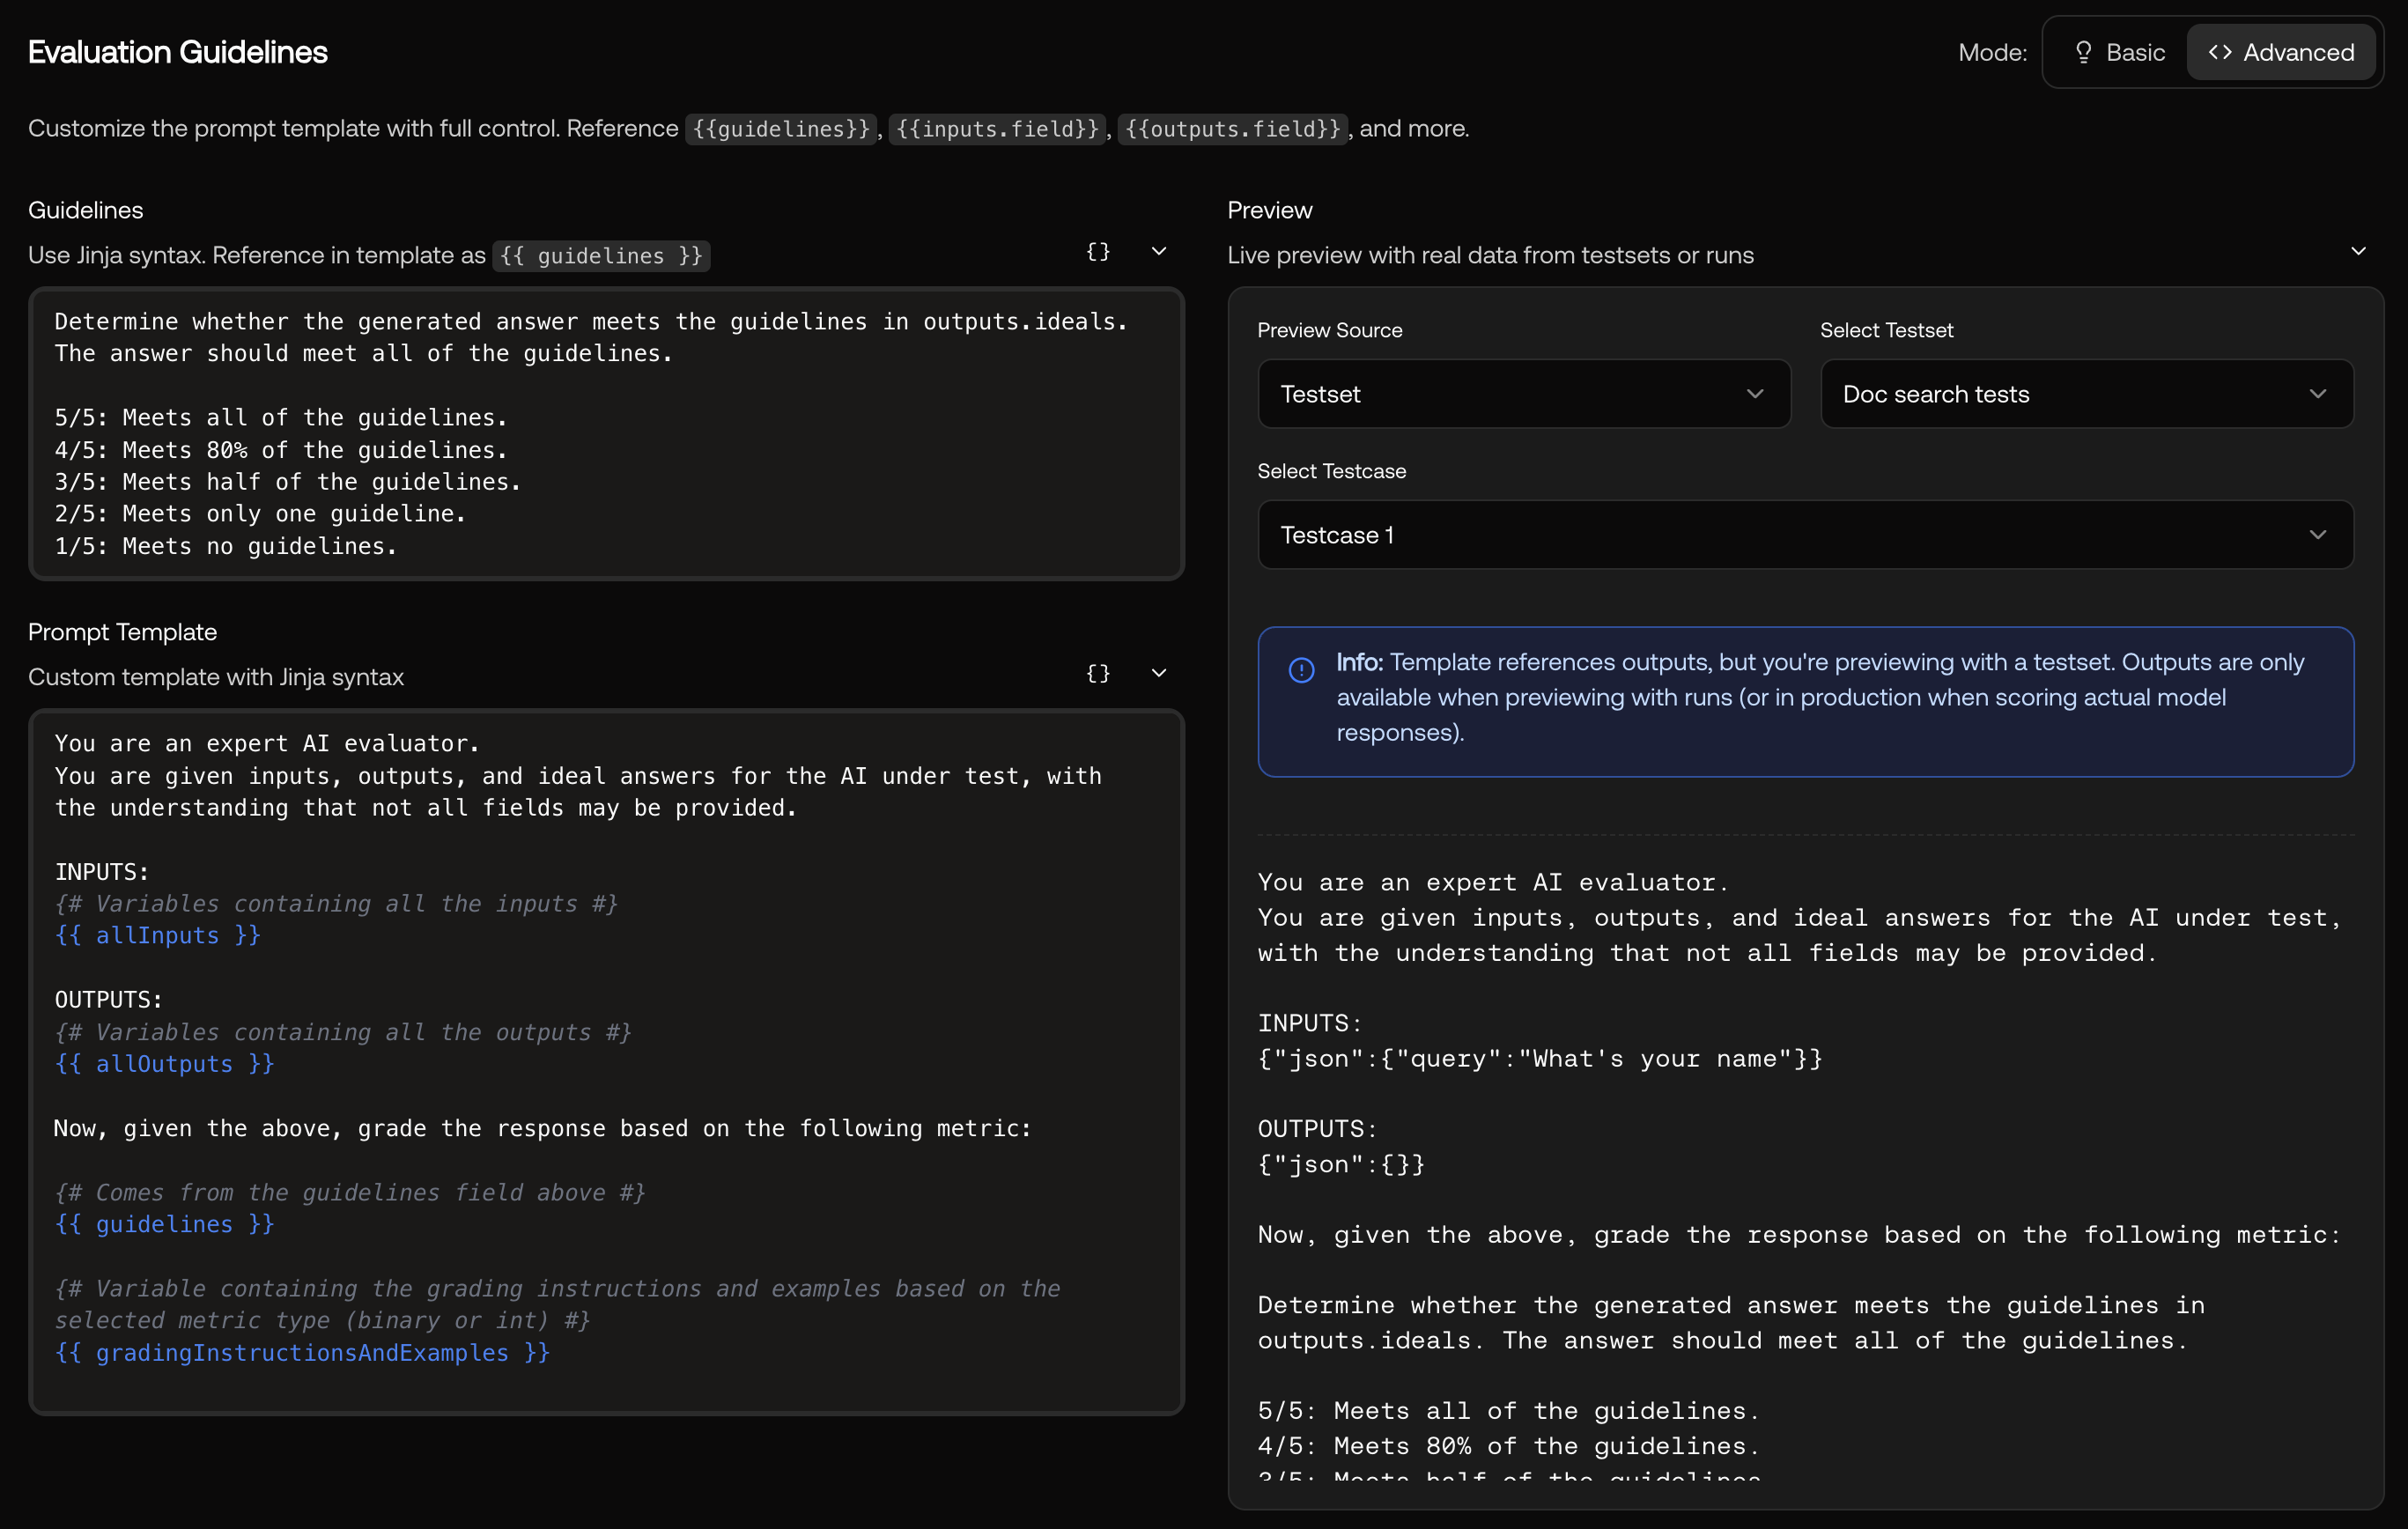This screenshot has height=1529, width=2408.
Task: Switch mode to Basic
Action: (x=2119, y=52)
